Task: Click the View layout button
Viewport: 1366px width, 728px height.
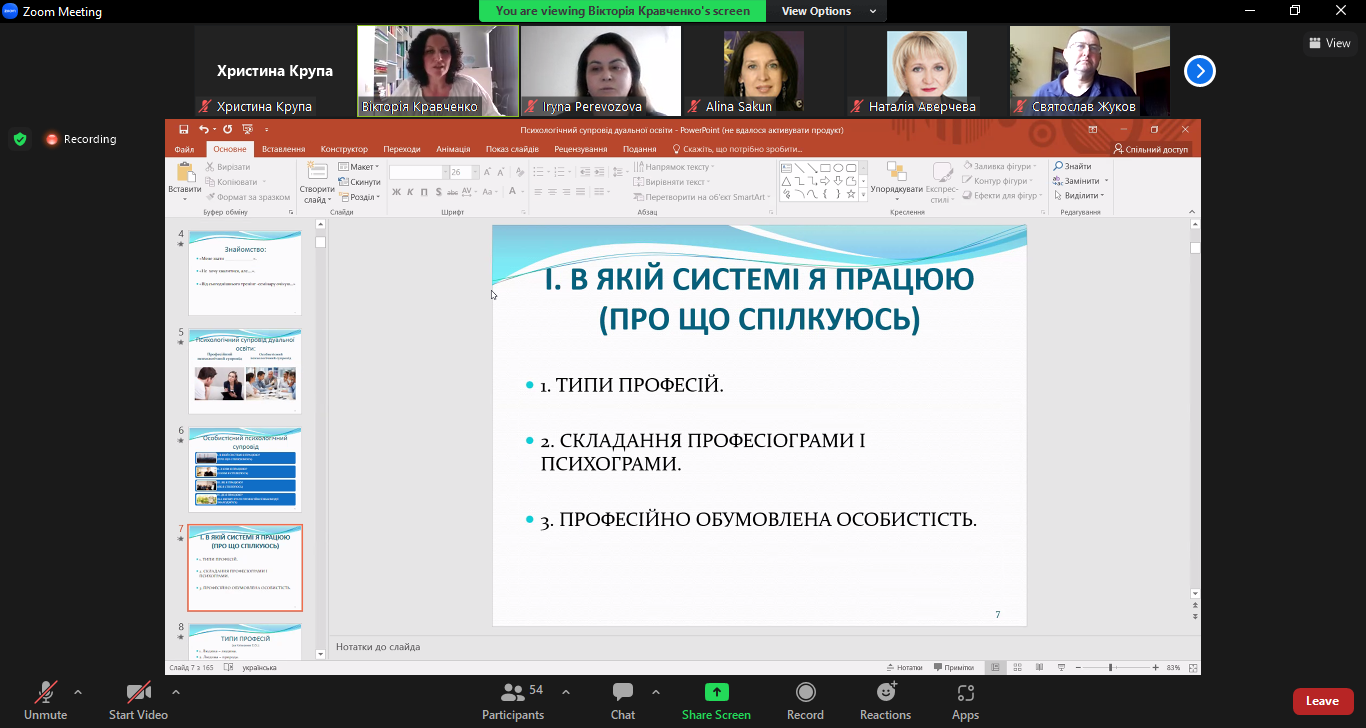Action: [x=1329, y=43]
